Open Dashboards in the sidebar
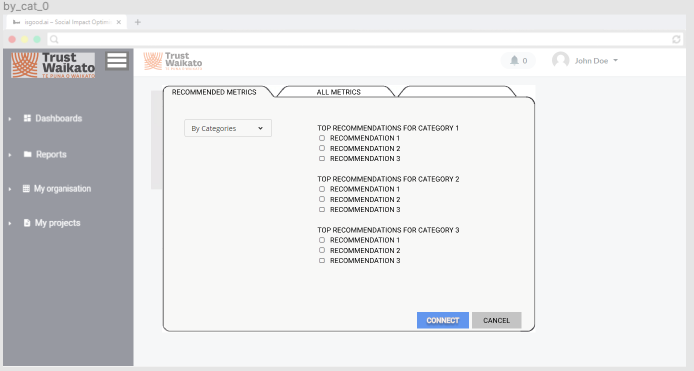The height and width of the screenshot is (371, 694). pyautogui.click(x=58, y=118)
